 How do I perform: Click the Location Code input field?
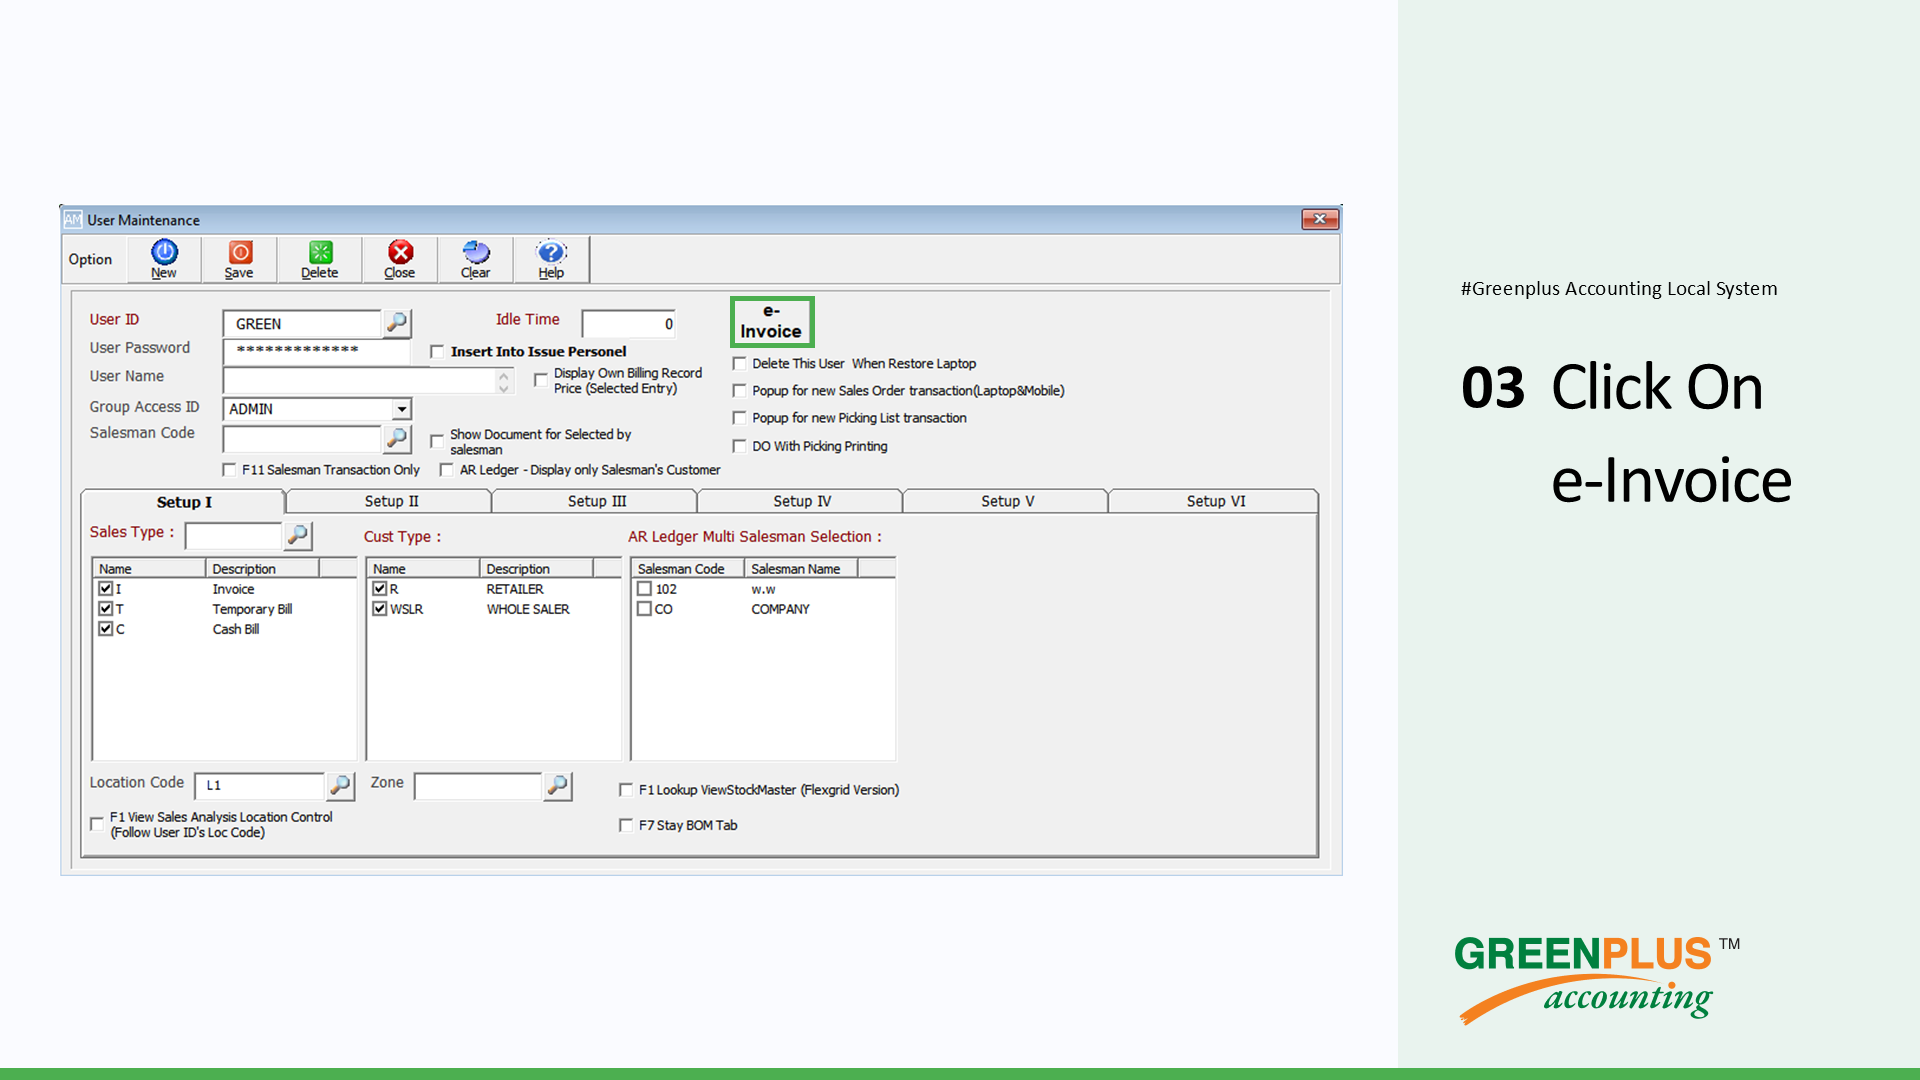tap(260, 786)
